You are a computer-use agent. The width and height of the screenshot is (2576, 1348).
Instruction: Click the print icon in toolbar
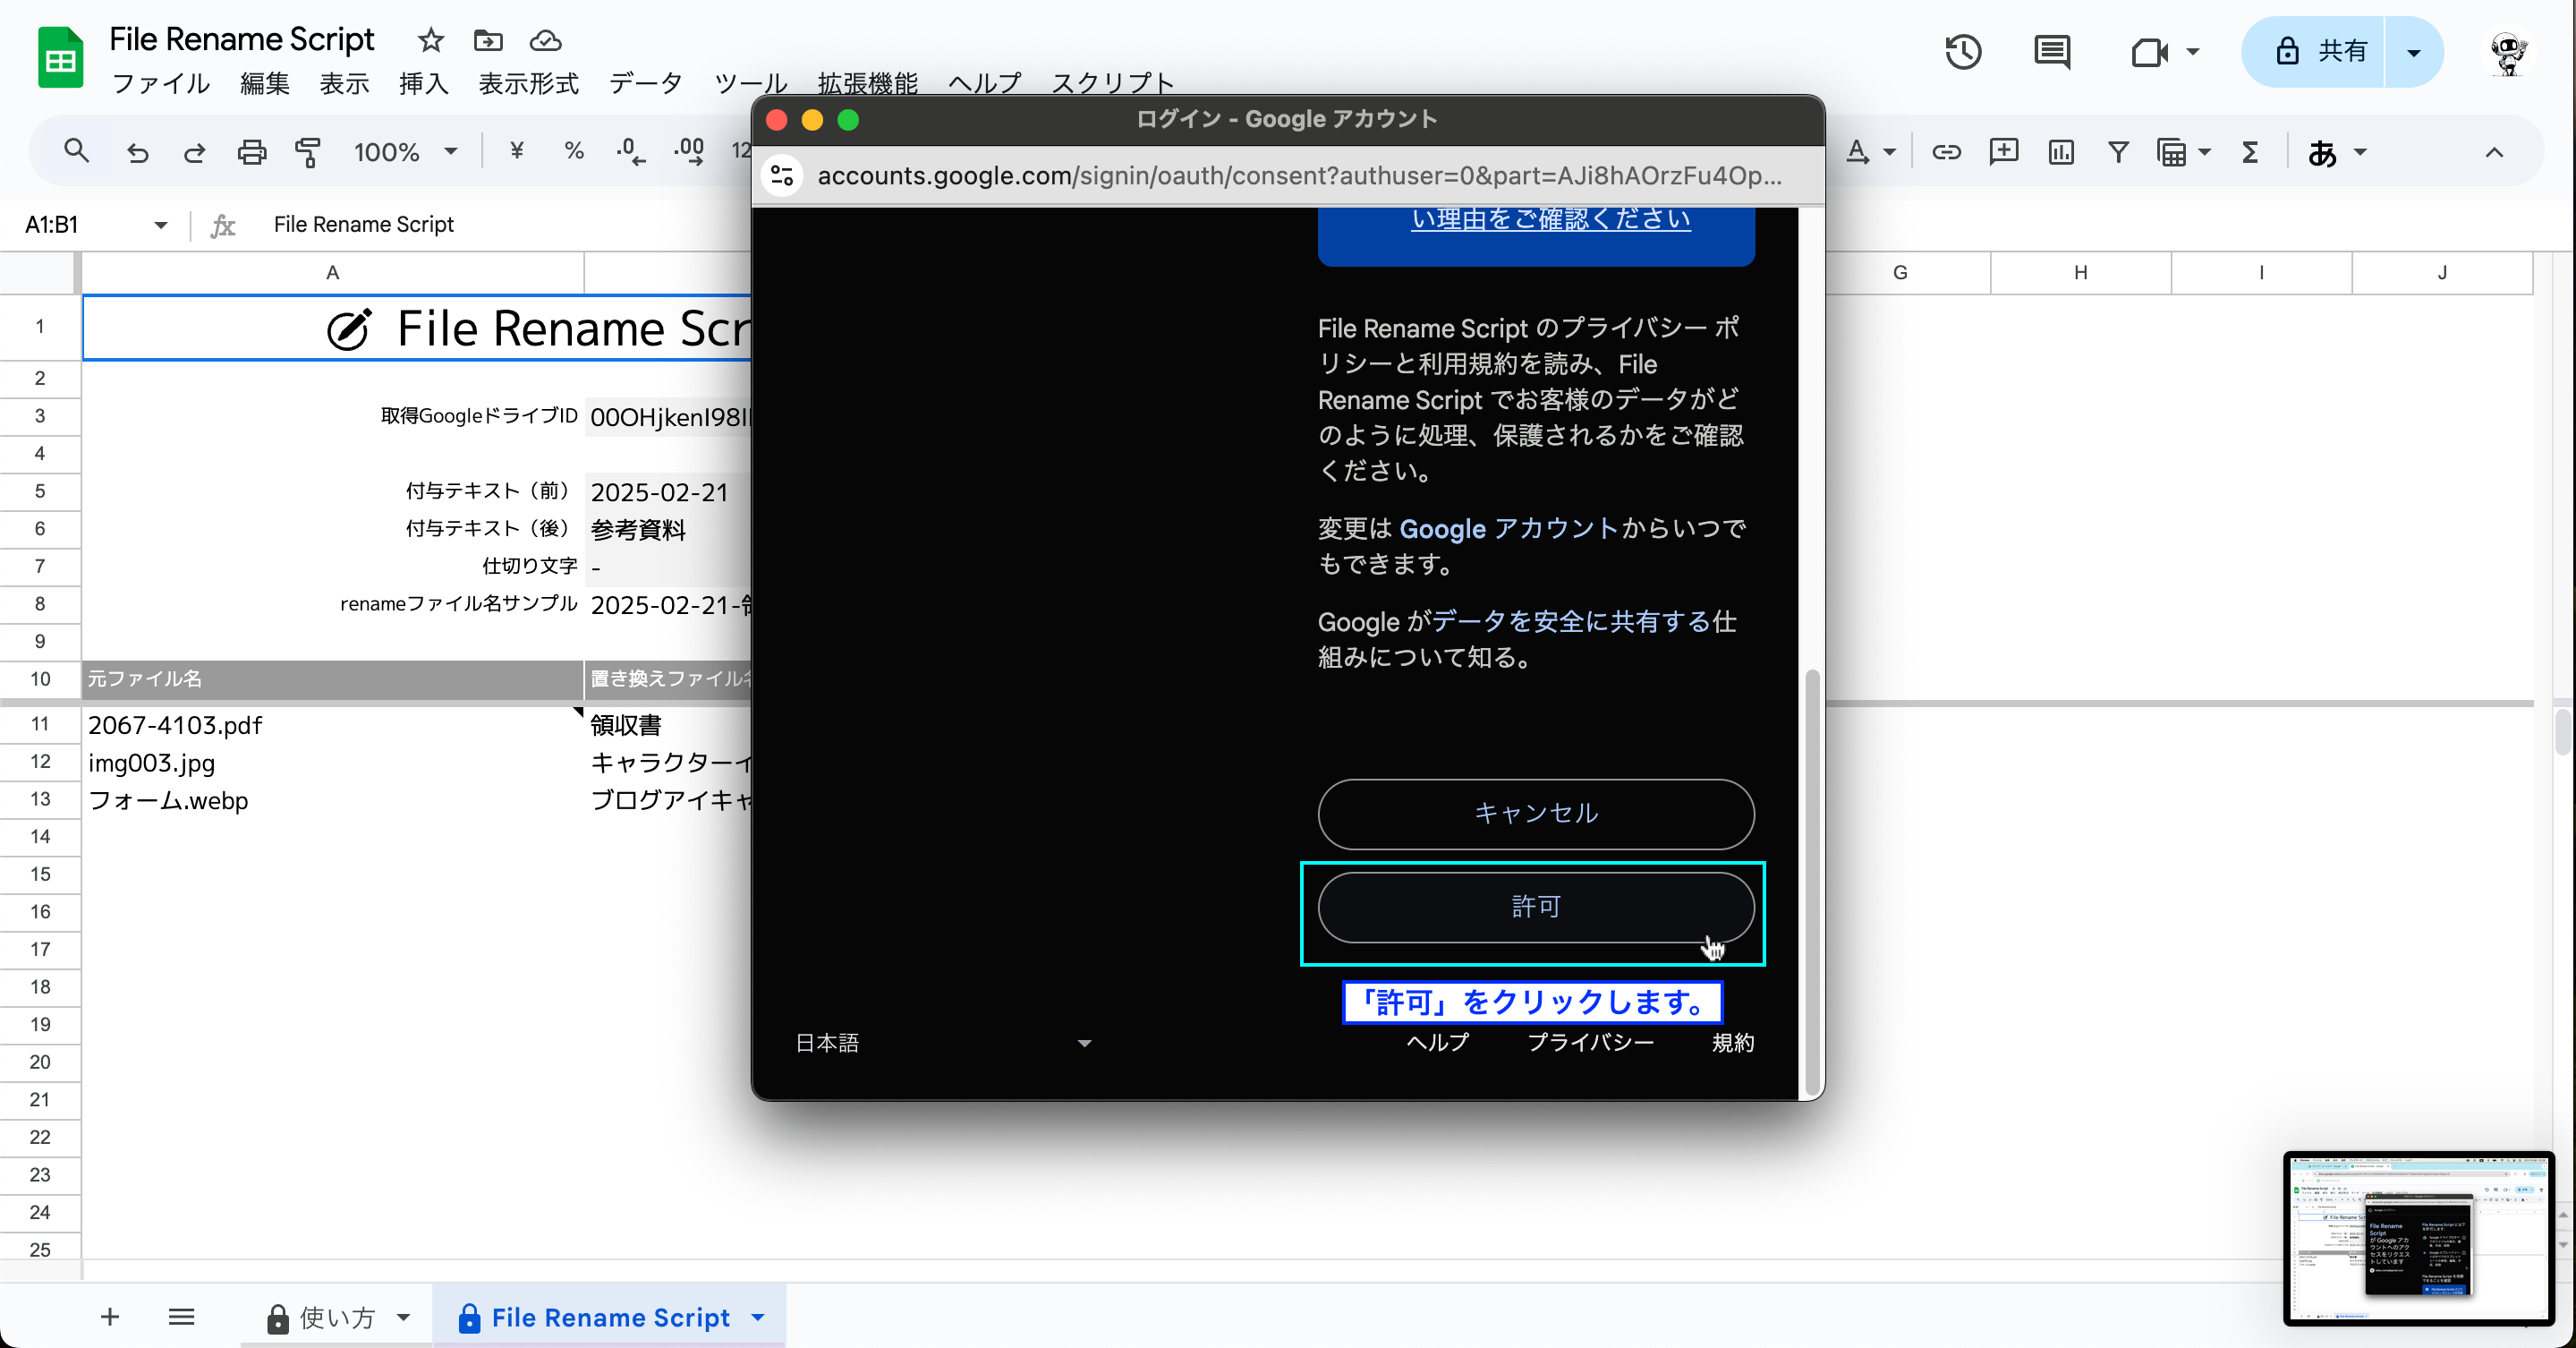(252, 152)
